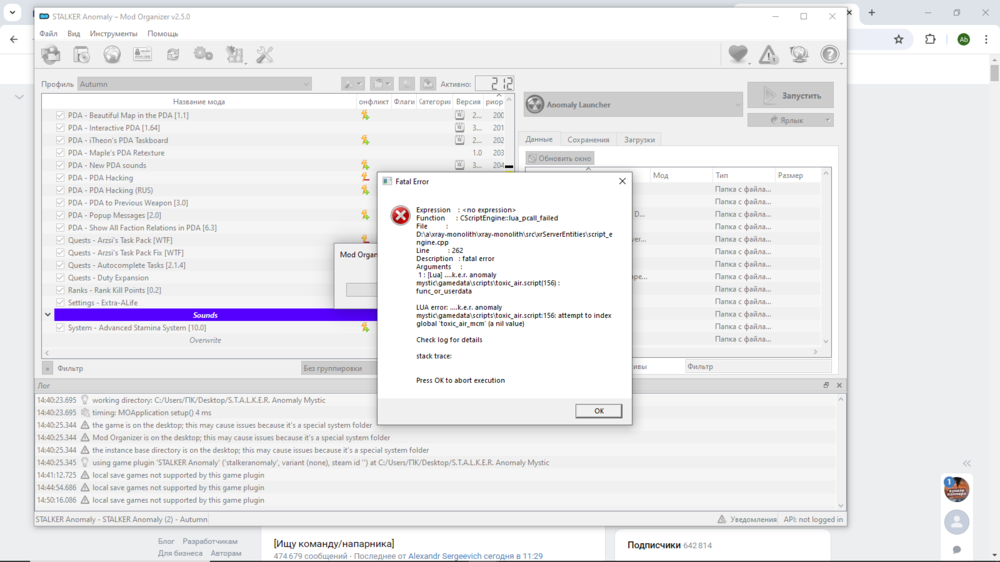Viewport: 1000px width, 562px height.
Task: Toggle checkbox for Quests - Autocomplete Tasks [2.1.4]
Action: 60,265
